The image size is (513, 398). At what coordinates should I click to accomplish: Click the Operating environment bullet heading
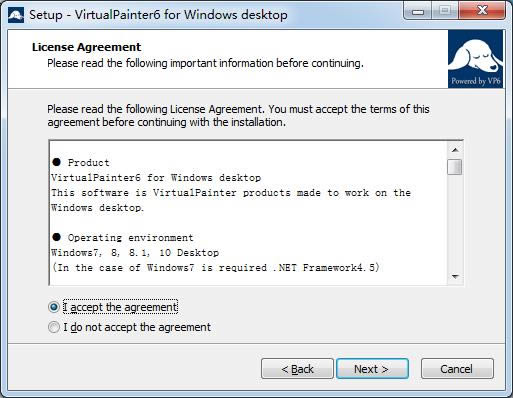coord(122,237)
